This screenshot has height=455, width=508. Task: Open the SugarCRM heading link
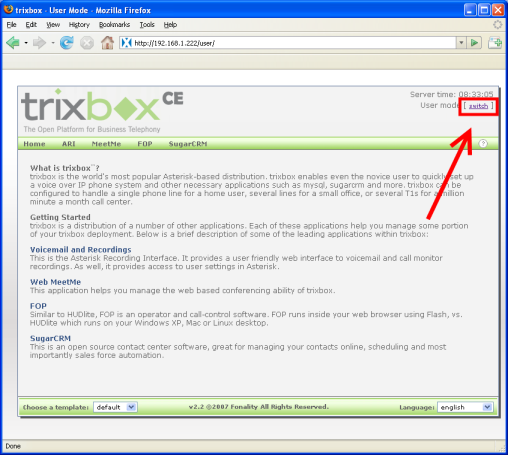pyautogui.click(x=50, y=338)
